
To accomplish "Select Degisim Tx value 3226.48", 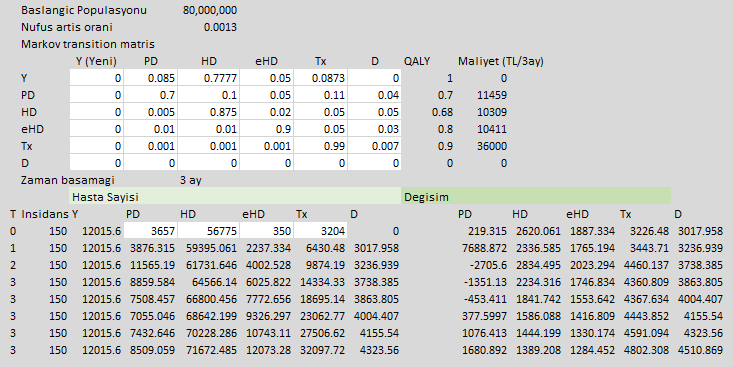I will pyautogui.click(x=649, y=231).
